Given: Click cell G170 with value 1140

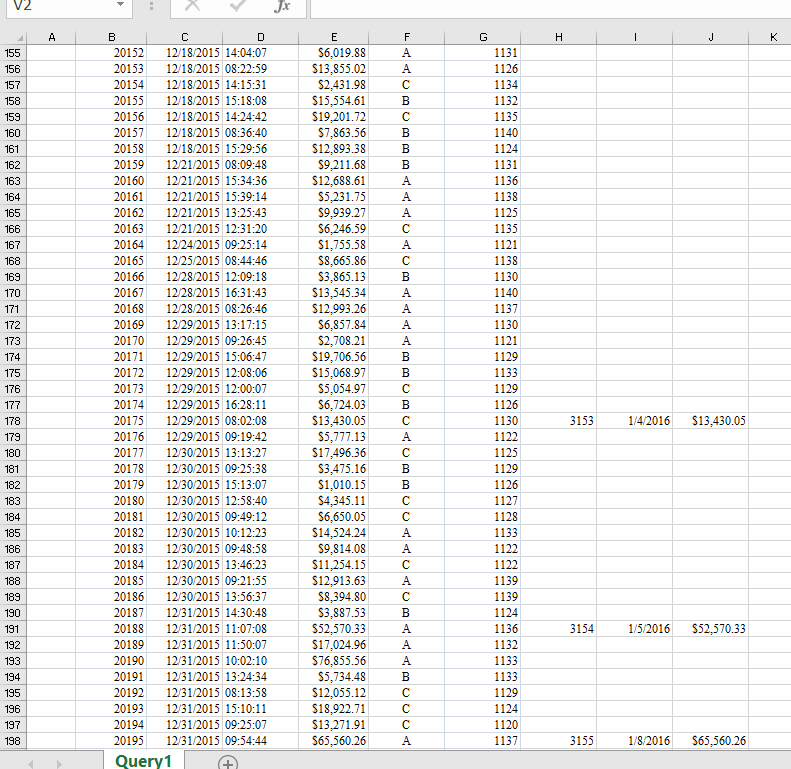Looking at the screenshot, I should [x=483, y=293].
